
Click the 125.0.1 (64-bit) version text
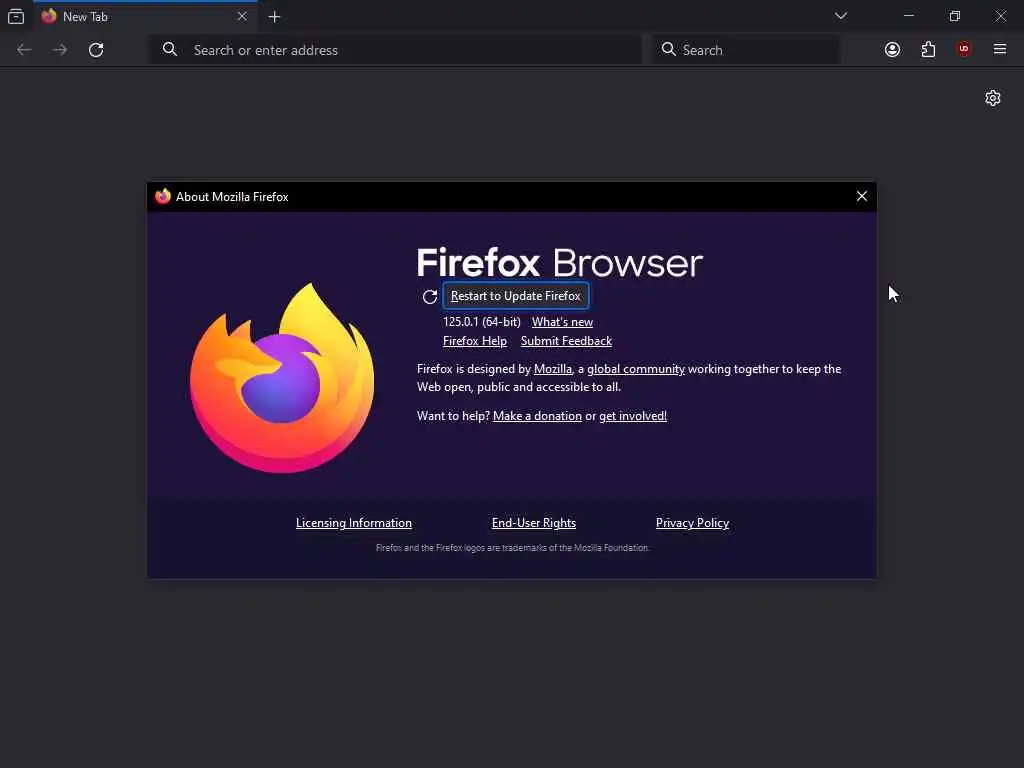coord(482,322)
